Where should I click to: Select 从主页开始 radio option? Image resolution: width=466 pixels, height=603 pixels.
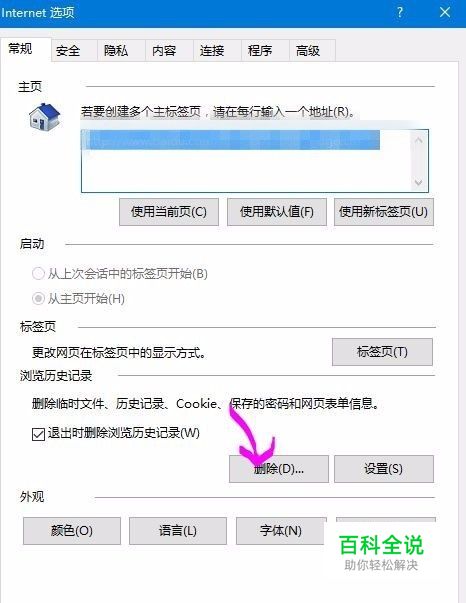coord(38,298)
